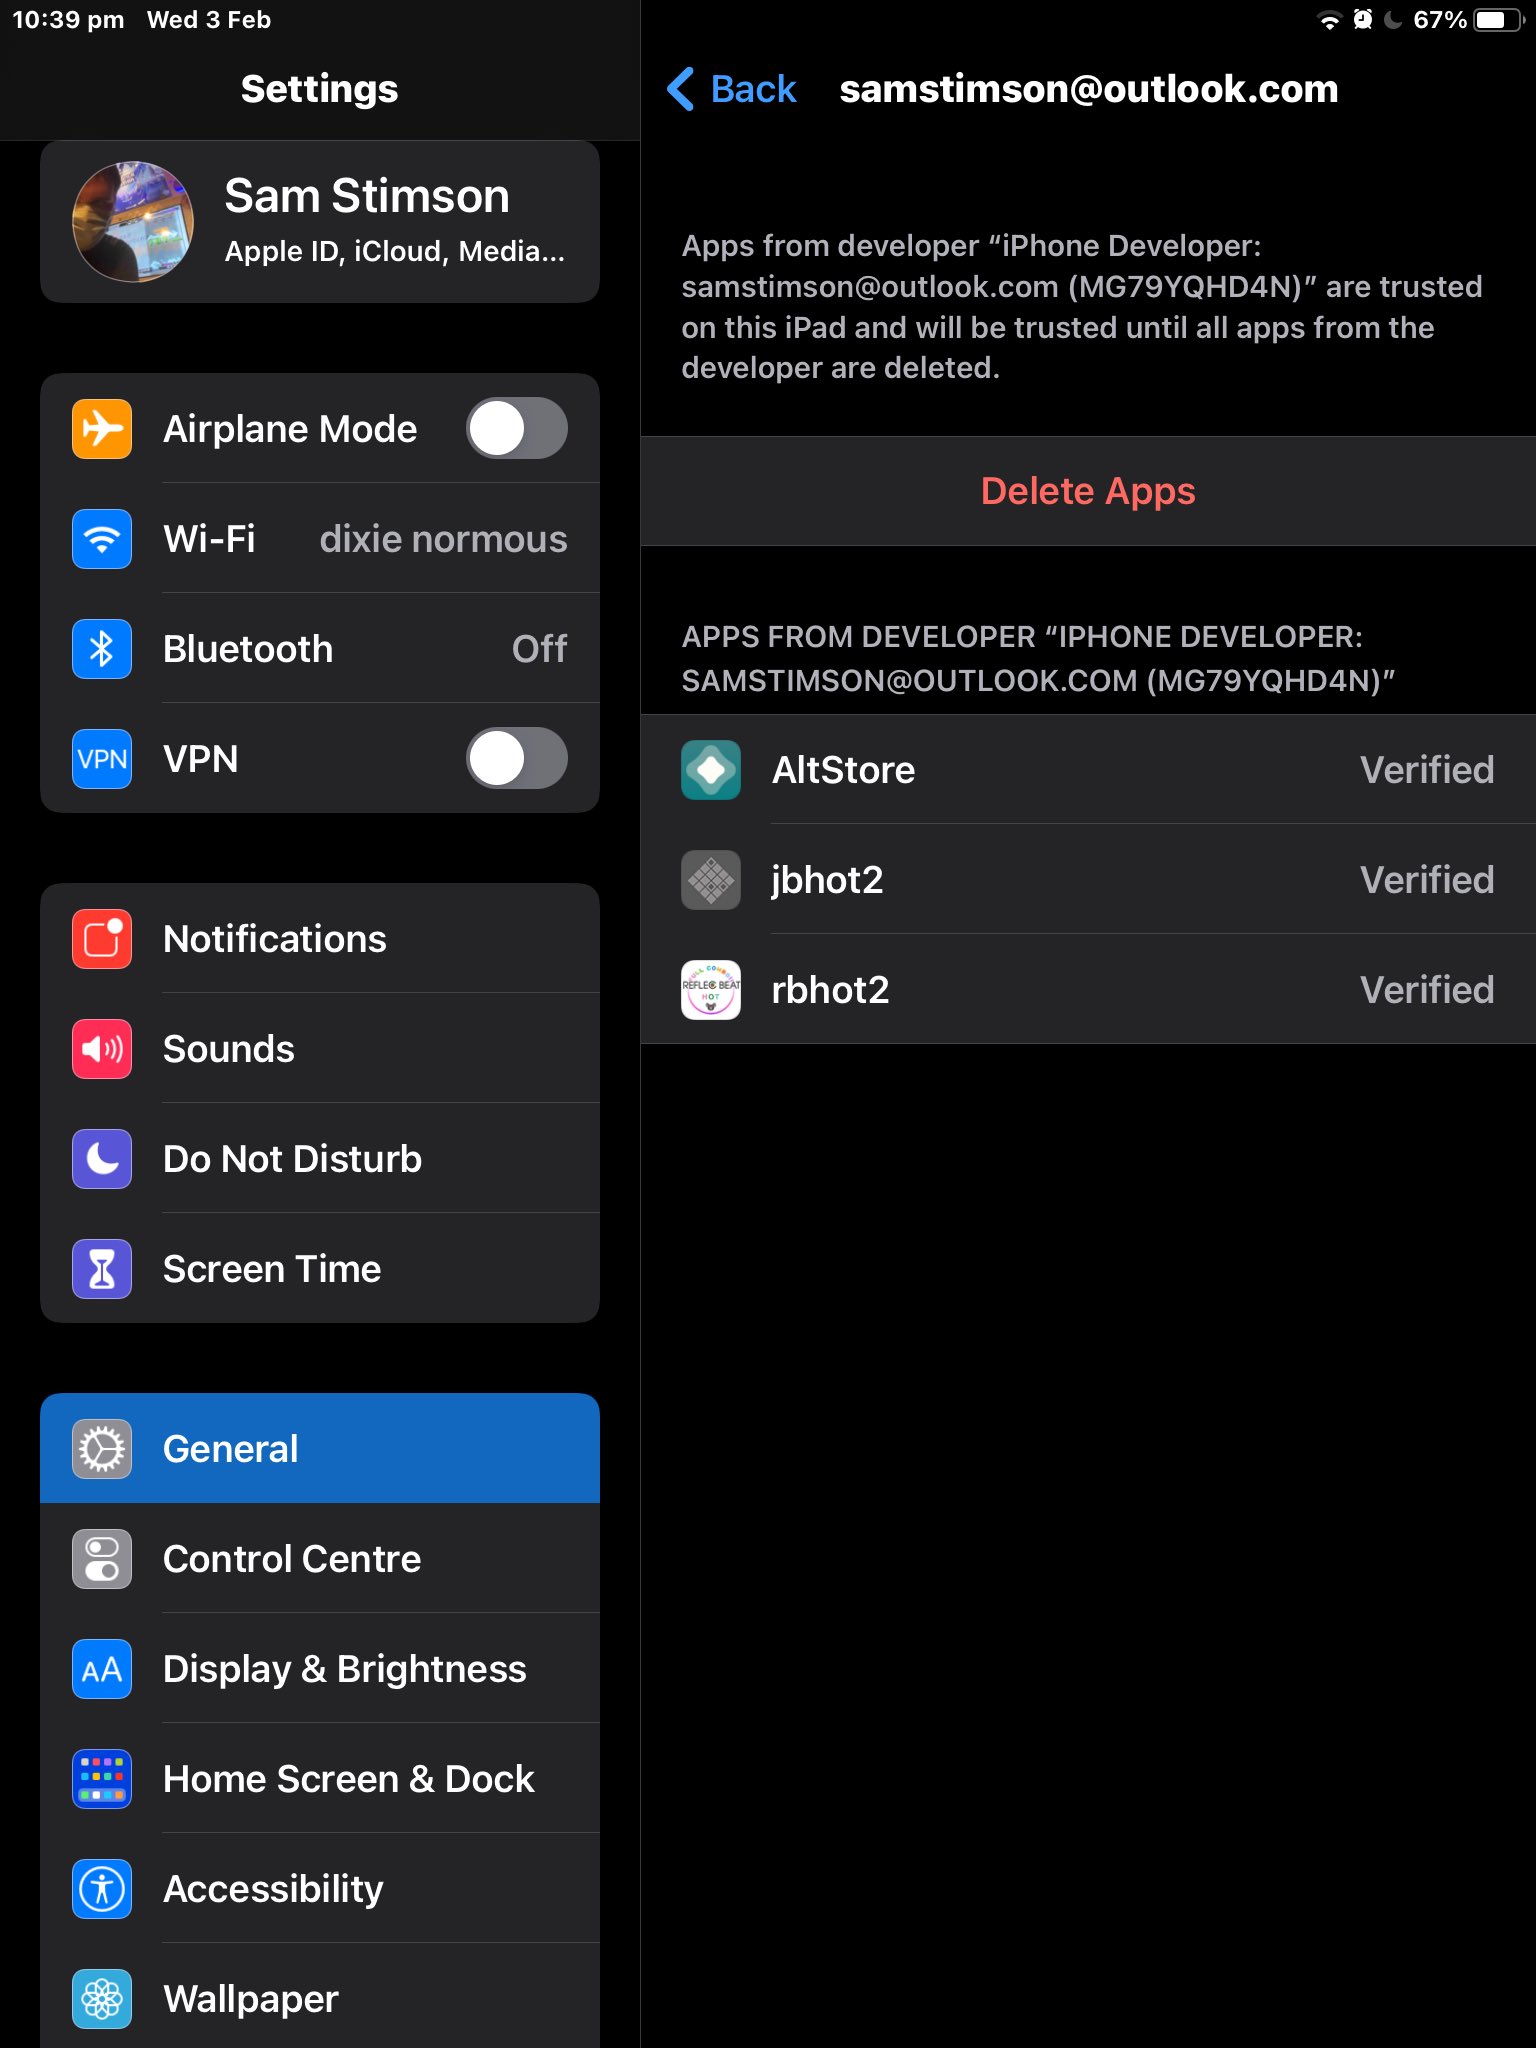Tap the Control Centre switches icon
The width and height of the screenshot is (1536, 2048).
102,1559
